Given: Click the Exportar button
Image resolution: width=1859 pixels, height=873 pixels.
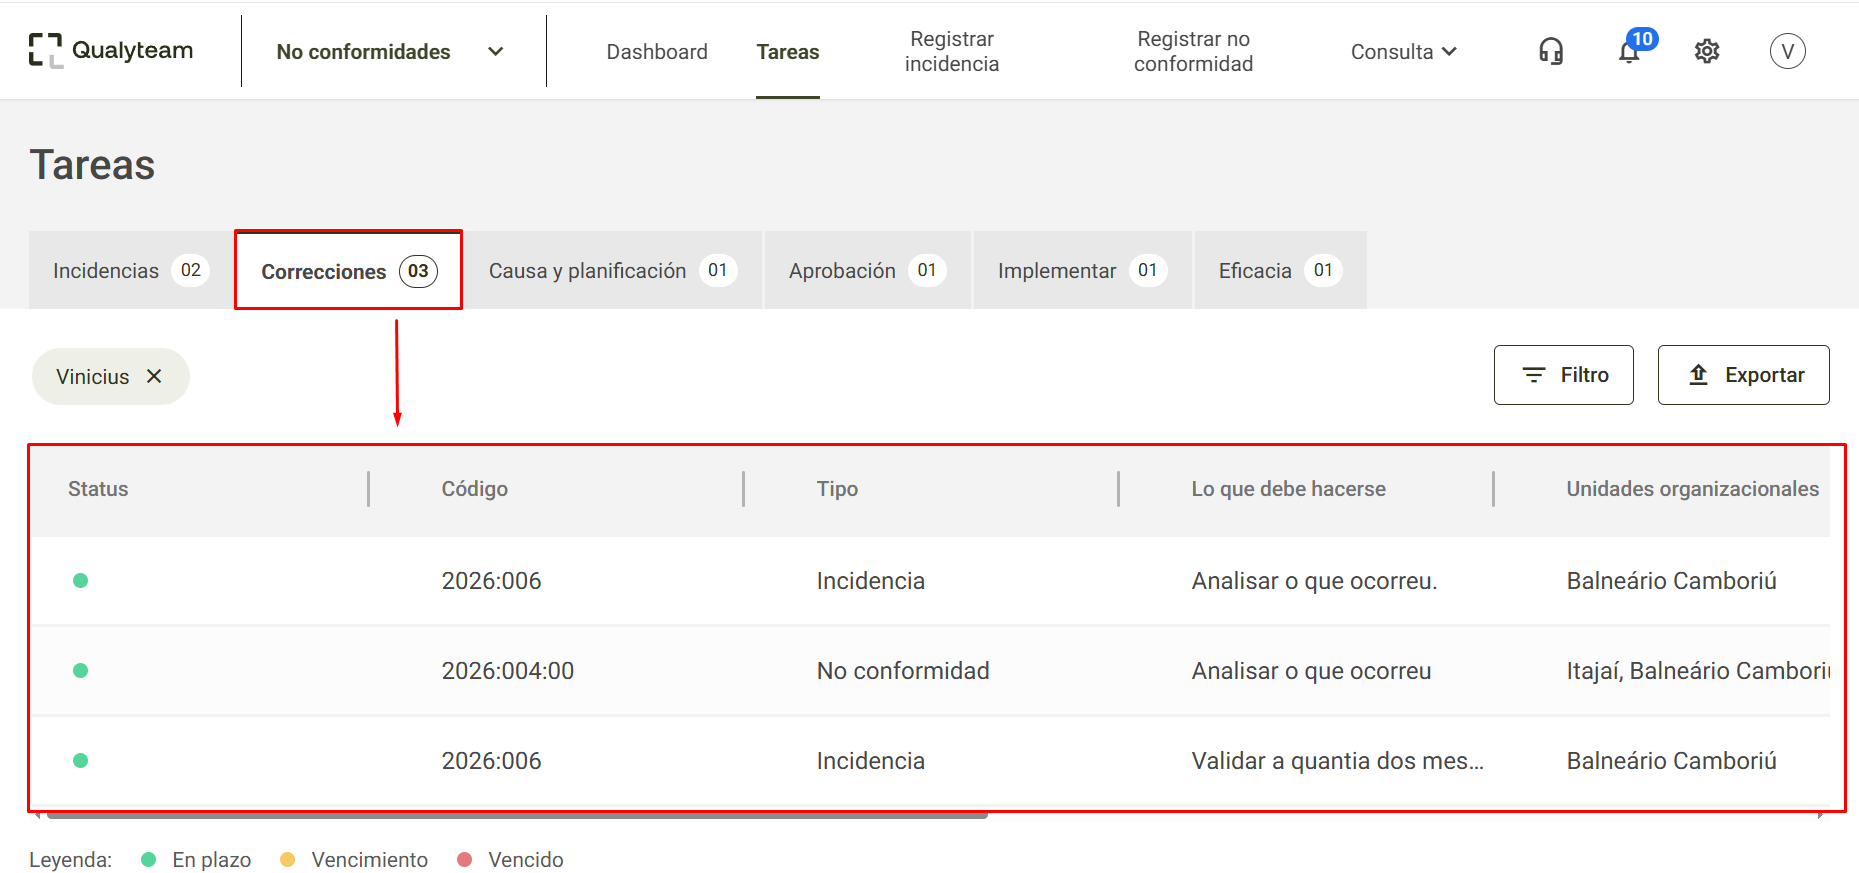Looking at the screenshot, I should pyautogui.click(x=1744, y=375).
